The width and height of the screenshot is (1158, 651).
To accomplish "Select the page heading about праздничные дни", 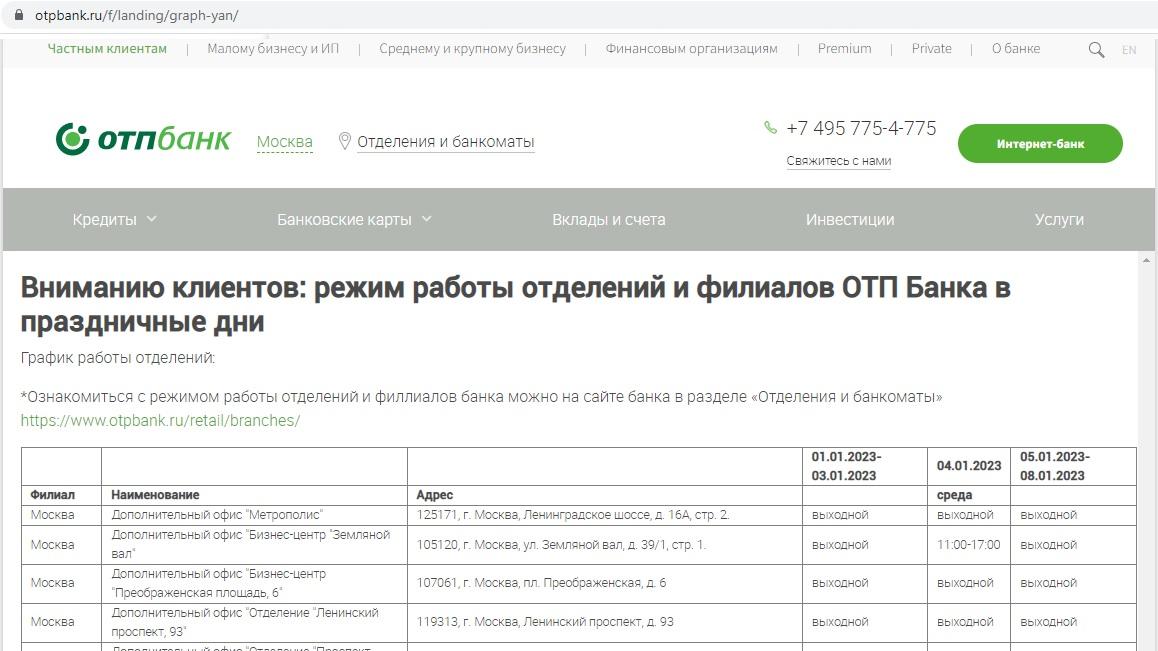I will [515, 304].
